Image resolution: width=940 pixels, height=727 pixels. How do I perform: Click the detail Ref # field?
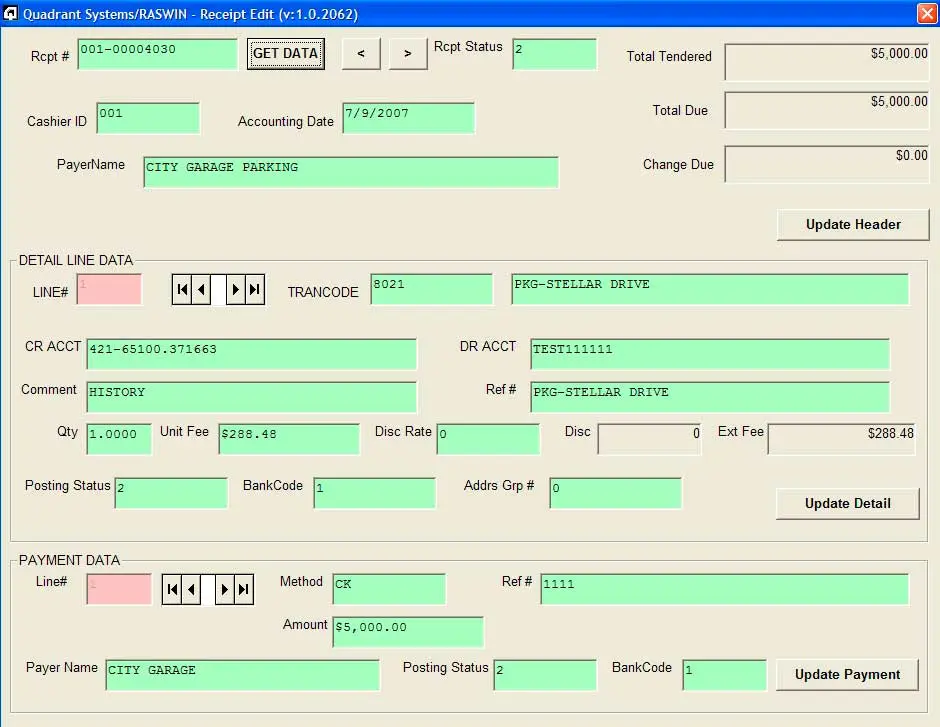(710, 397)
